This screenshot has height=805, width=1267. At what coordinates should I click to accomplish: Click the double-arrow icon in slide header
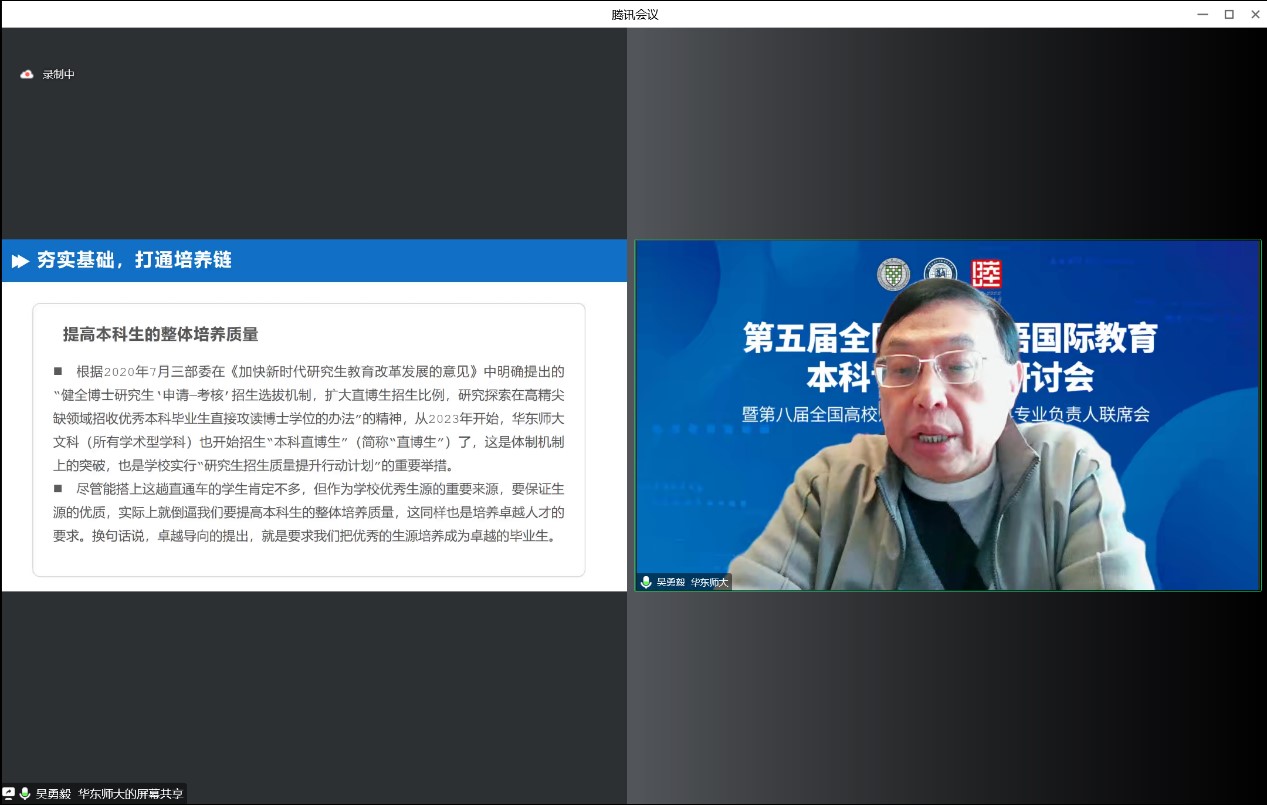(20, 261)
